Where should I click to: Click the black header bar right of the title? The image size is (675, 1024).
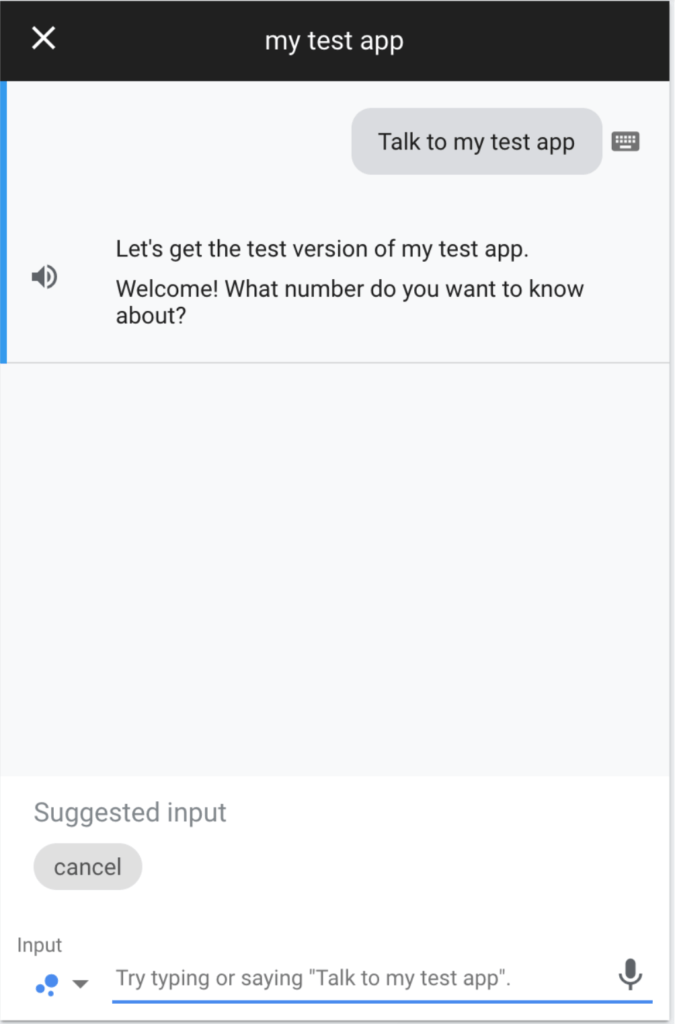[x=540, y=41]
